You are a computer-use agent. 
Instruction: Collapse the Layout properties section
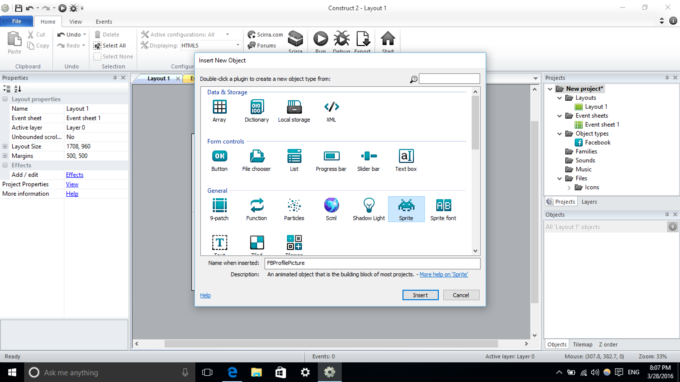[x=5, y=99]
